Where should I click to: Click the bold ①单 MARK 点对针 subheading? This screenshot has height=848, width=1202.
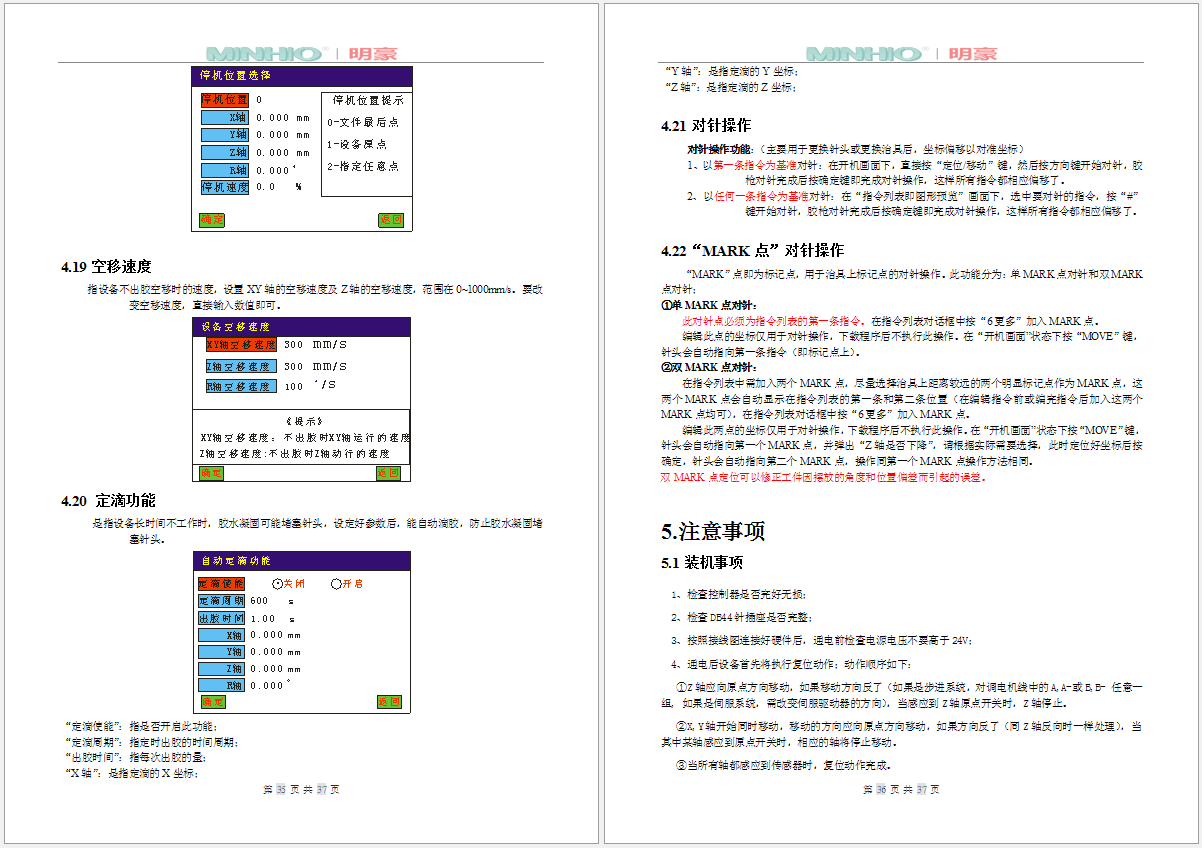[x=709, y=306]
